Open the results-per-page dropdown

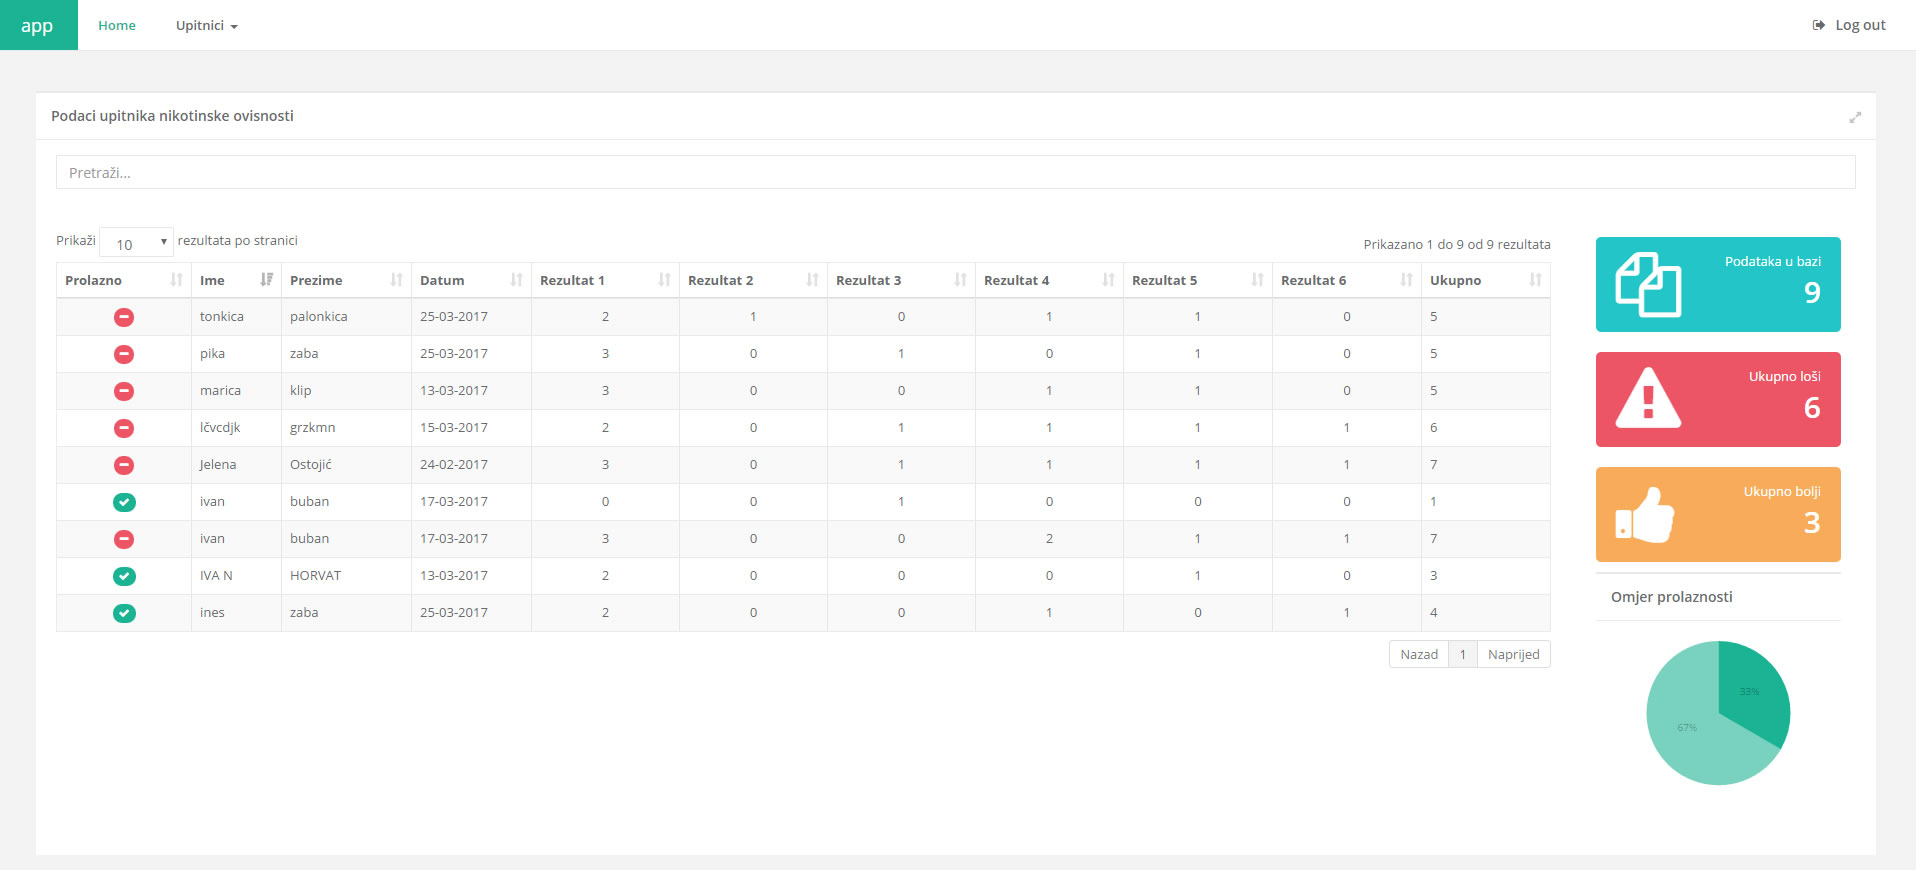pyautogui.click(x=137, y=243)
